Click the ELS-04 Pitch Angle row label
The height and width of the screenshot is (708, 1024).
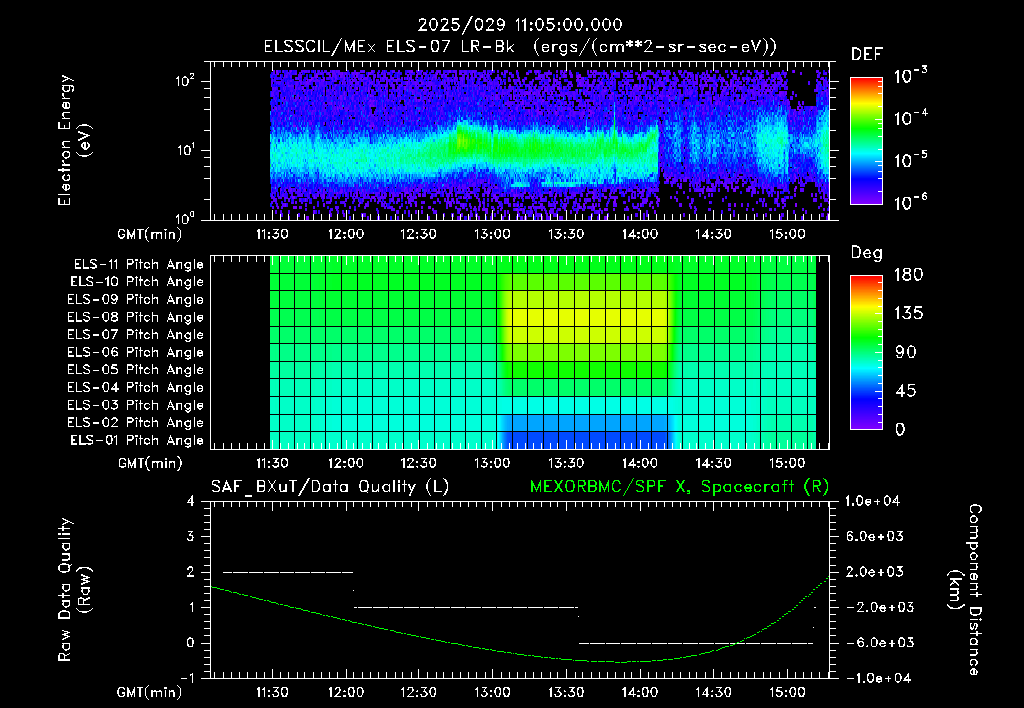pyautogui.click(x=136, y=388)
